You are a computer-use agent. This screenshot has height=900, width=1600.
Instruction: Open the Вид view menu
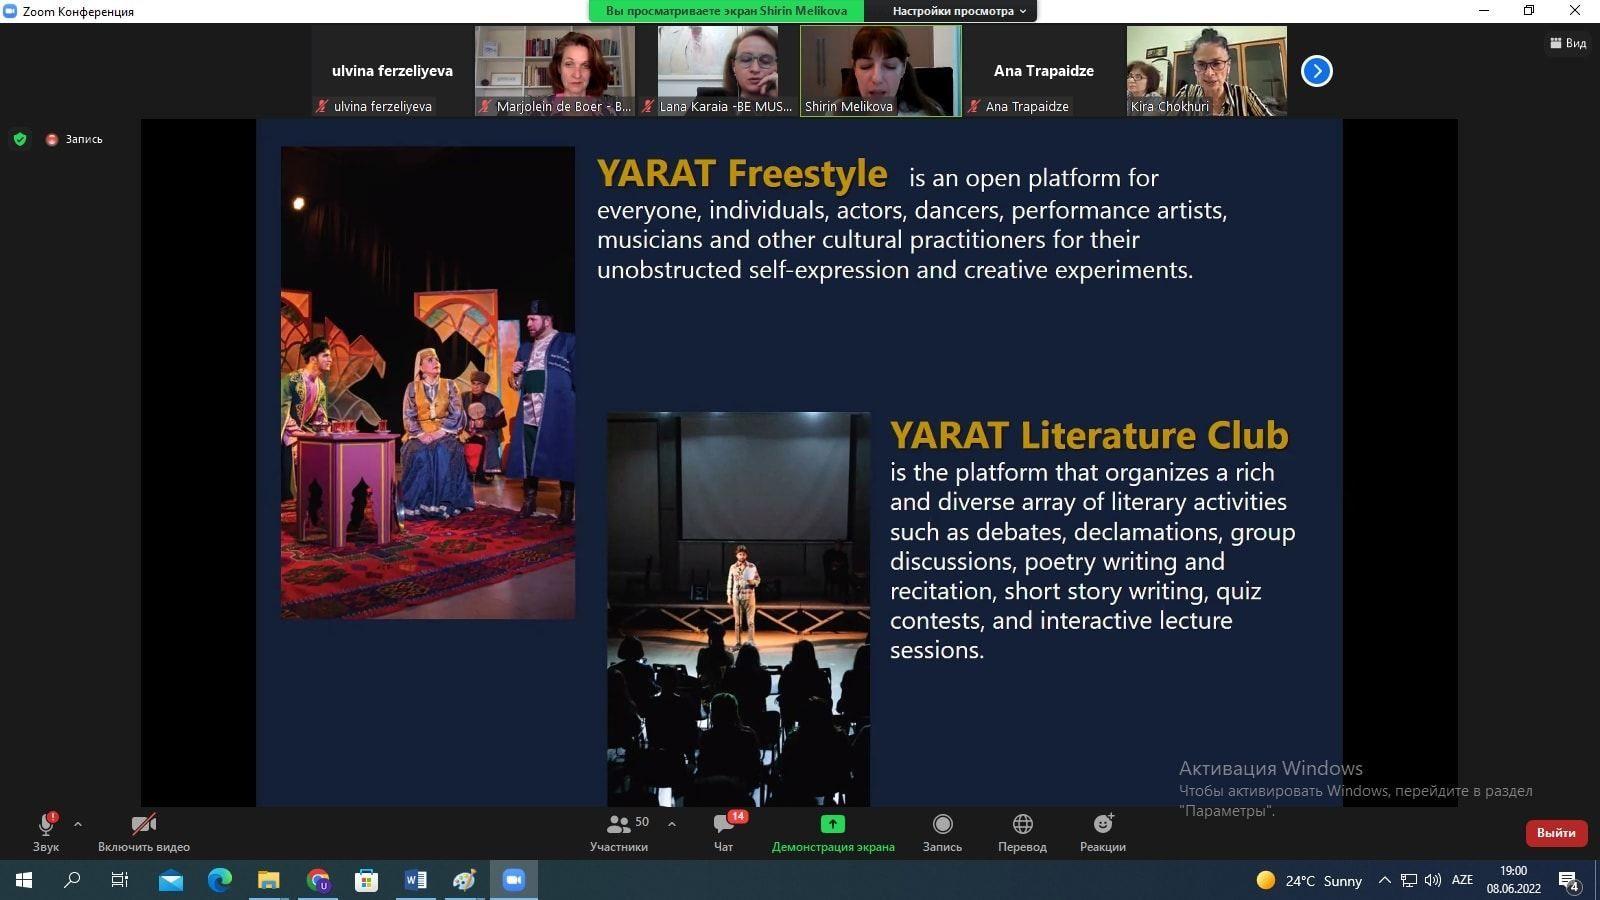[x=1568, y=43]
